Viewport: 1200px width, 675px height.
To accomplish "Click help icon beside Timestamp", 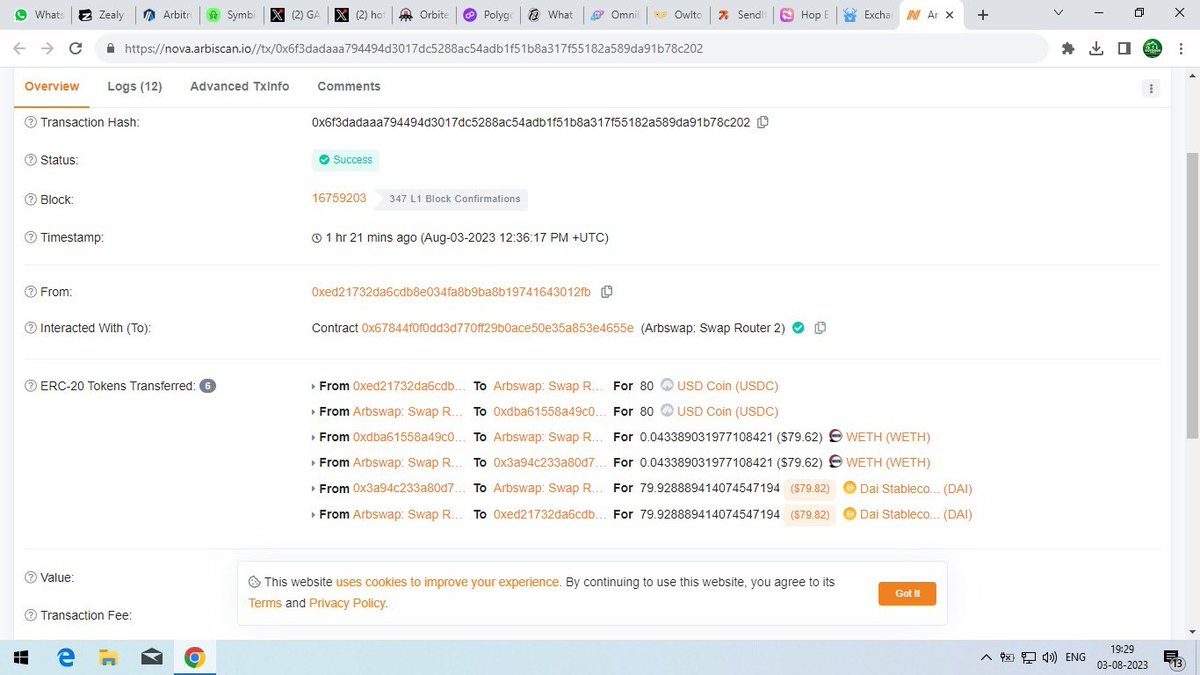I will click(31, 238).
